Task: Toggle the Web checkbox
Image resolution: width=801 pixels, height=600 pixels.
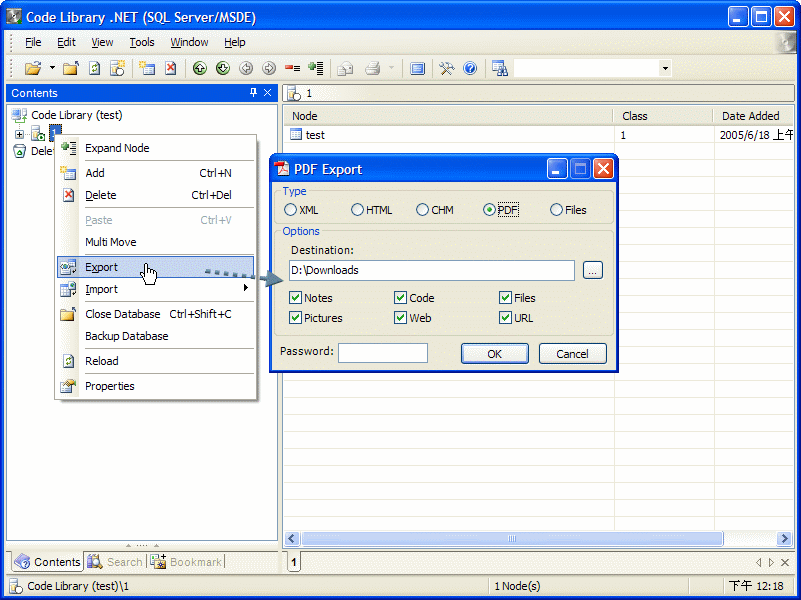Action: (400, 318)
